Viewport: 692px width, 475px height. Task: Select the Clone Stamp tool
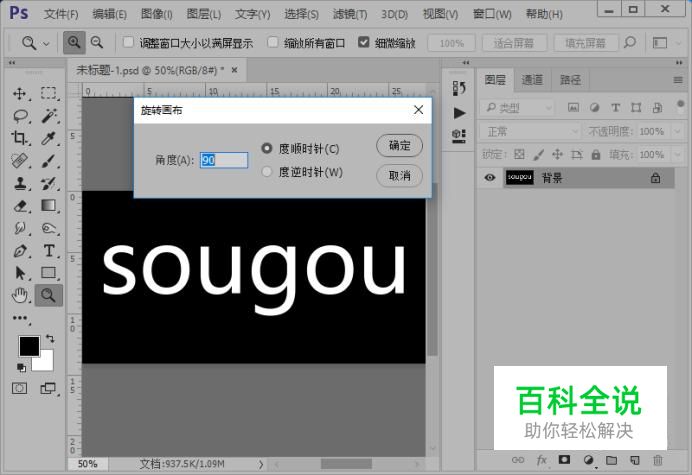click(x=19, y=183)
